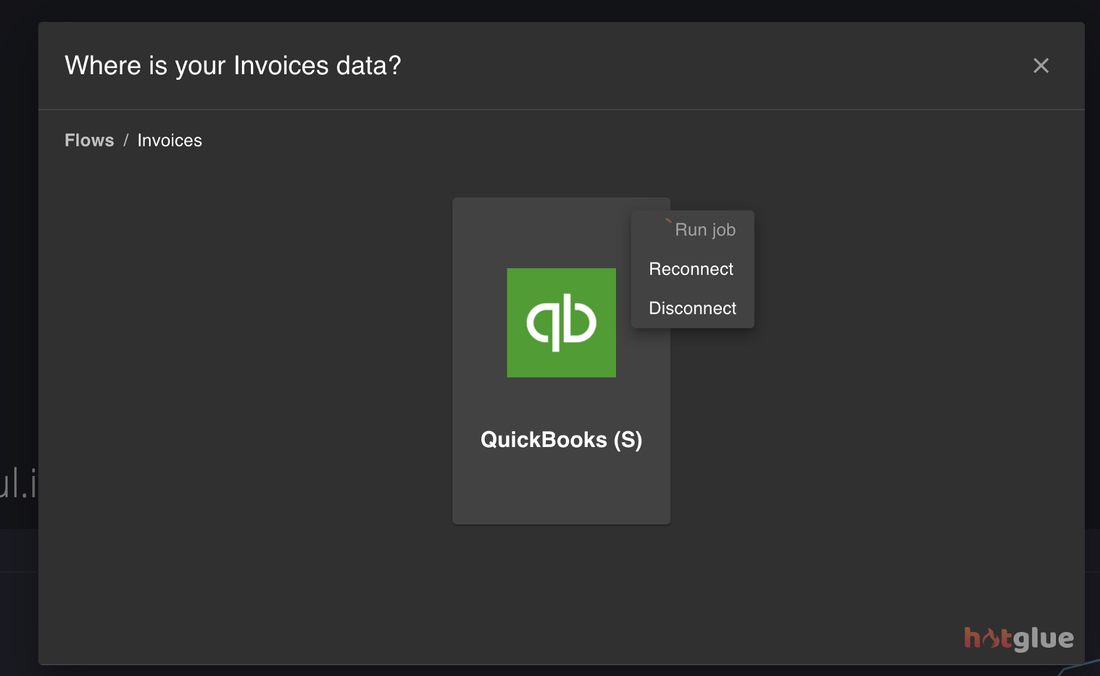Viewport: 1100px width, 676px height.
Task: Click the Invoices breadcrumb
Action: pos(170,140)
